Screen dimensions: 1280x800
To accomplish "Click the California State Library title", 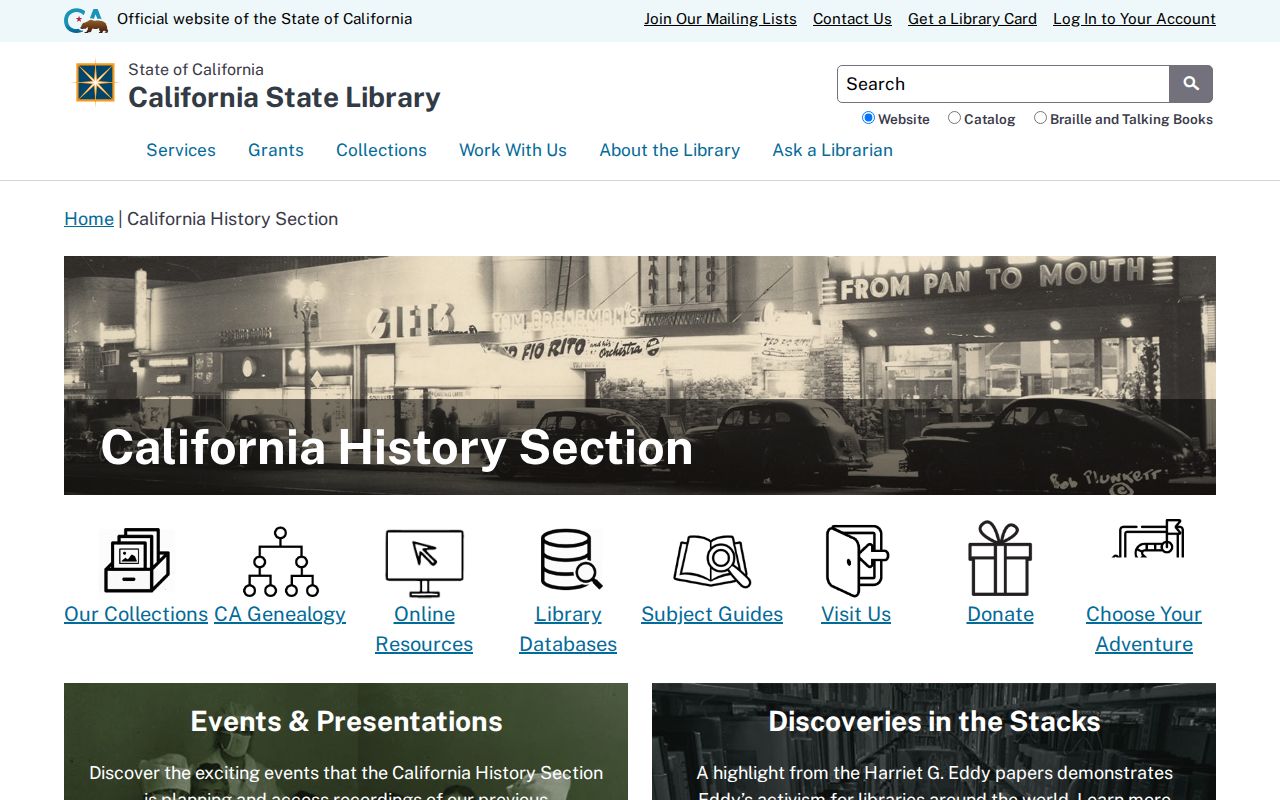I will coord(284,97).
